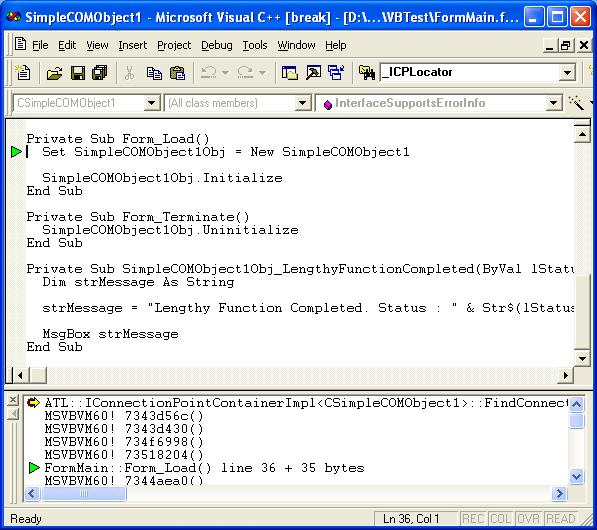
Task: Expand the InterfaceSupportsErrorInfo members dropdown
Action: [553, 103]
